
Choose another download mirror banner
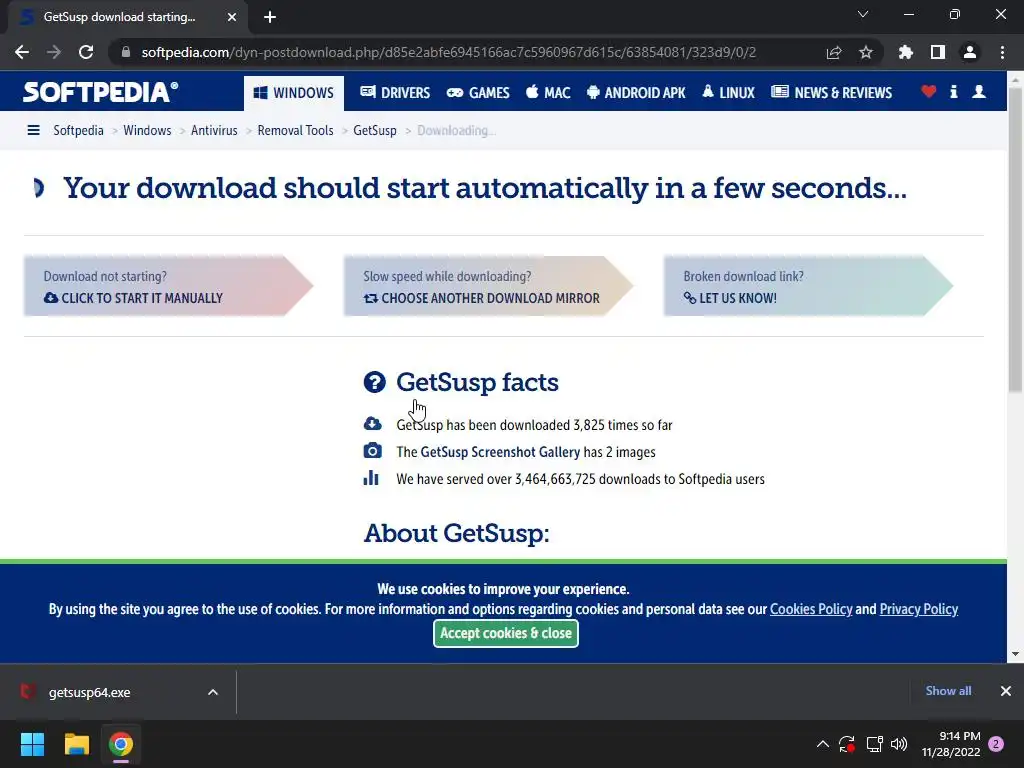[488, 286]
